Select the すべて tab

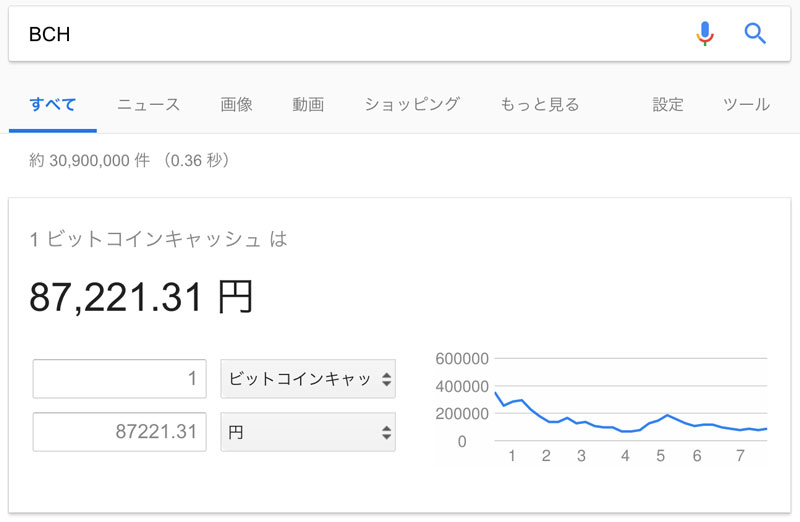(x=53, y=105)
